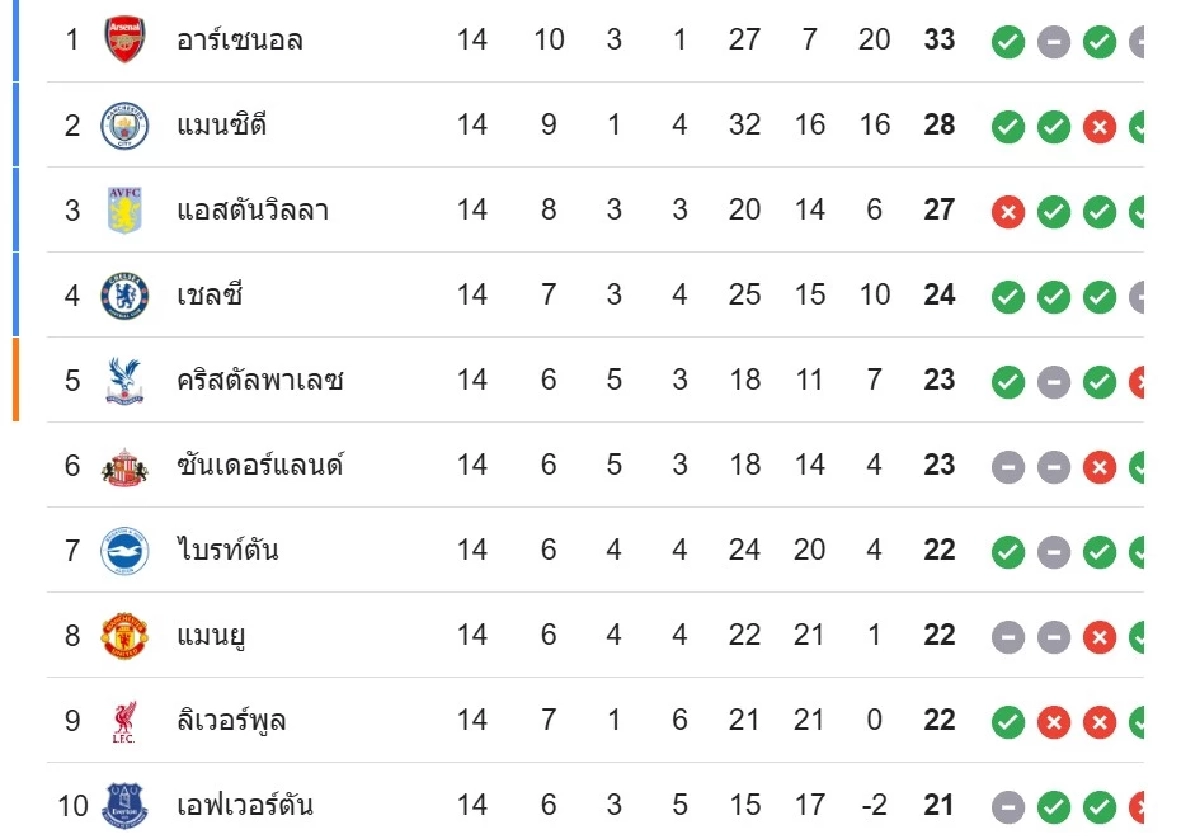Select the Brighton seagull badge
The image size is (1200, 839).
pos(125,551)
